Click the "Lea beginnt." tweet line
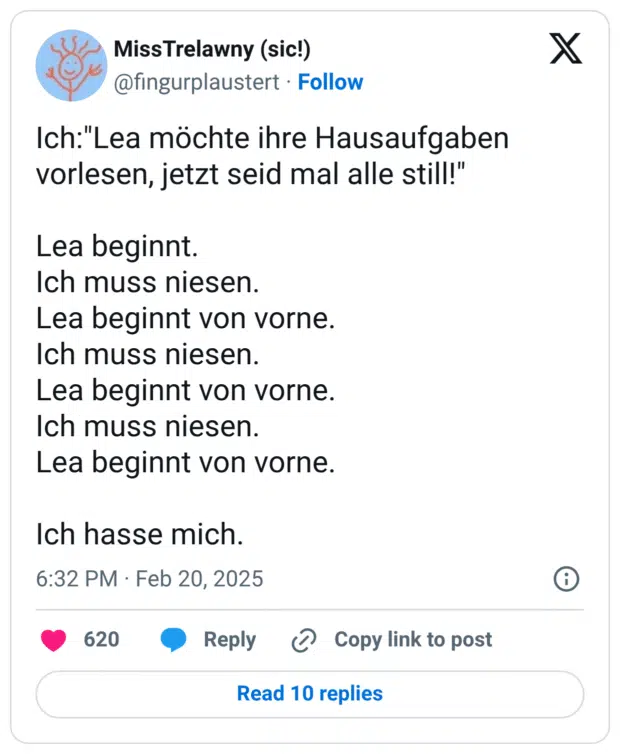620x754 pixels. pyautogui.click(x=117, y=247)
